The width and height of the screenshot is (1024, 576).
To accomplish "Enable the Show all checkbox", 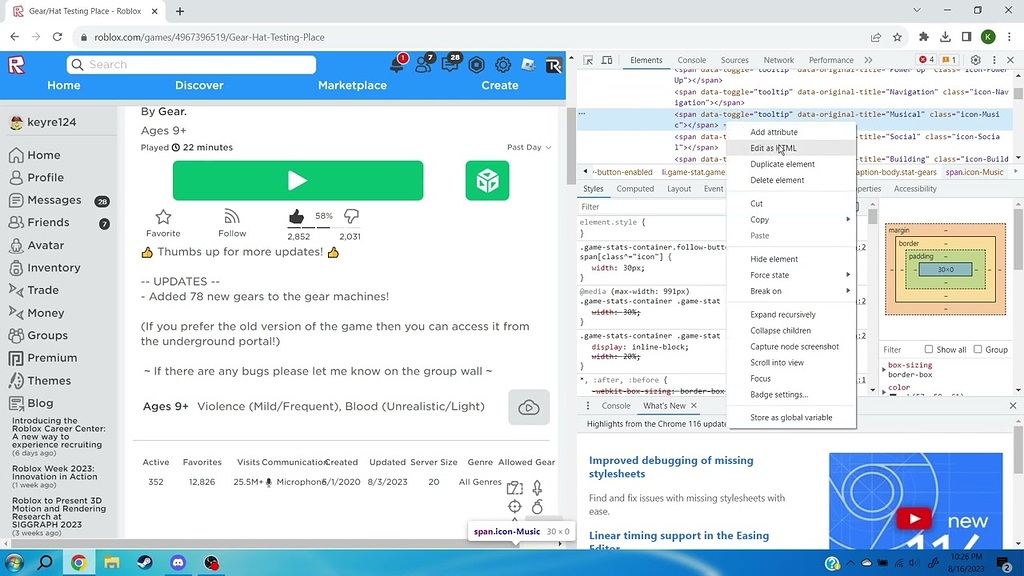I will (929, 349).
